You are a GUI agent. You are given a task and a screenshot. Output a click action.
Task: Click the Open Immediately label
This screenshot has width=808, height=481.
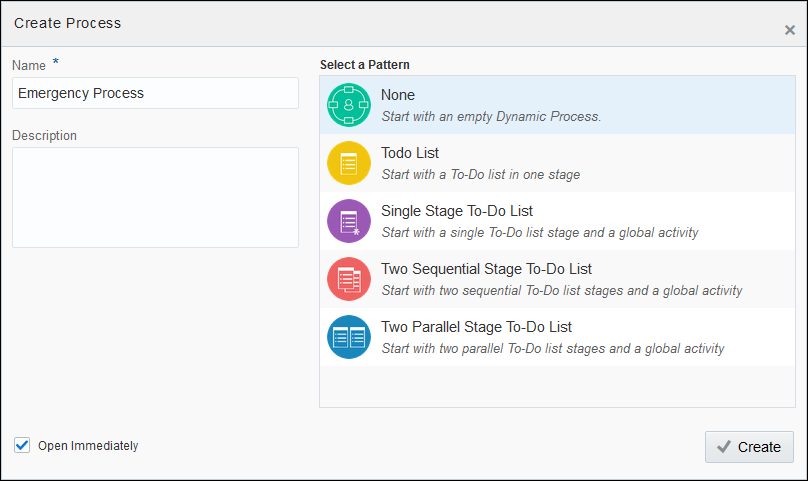(x=88, y=446)
